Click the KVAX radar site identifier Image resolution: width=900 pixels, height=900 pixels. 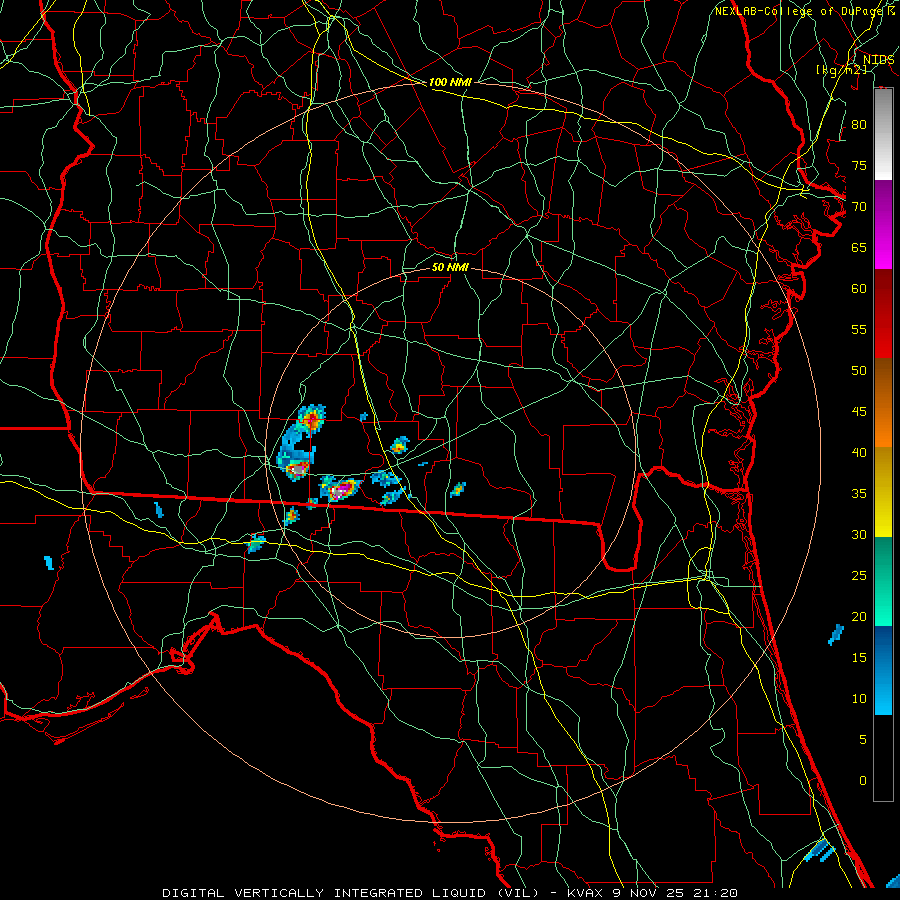(x=584, y=893)
